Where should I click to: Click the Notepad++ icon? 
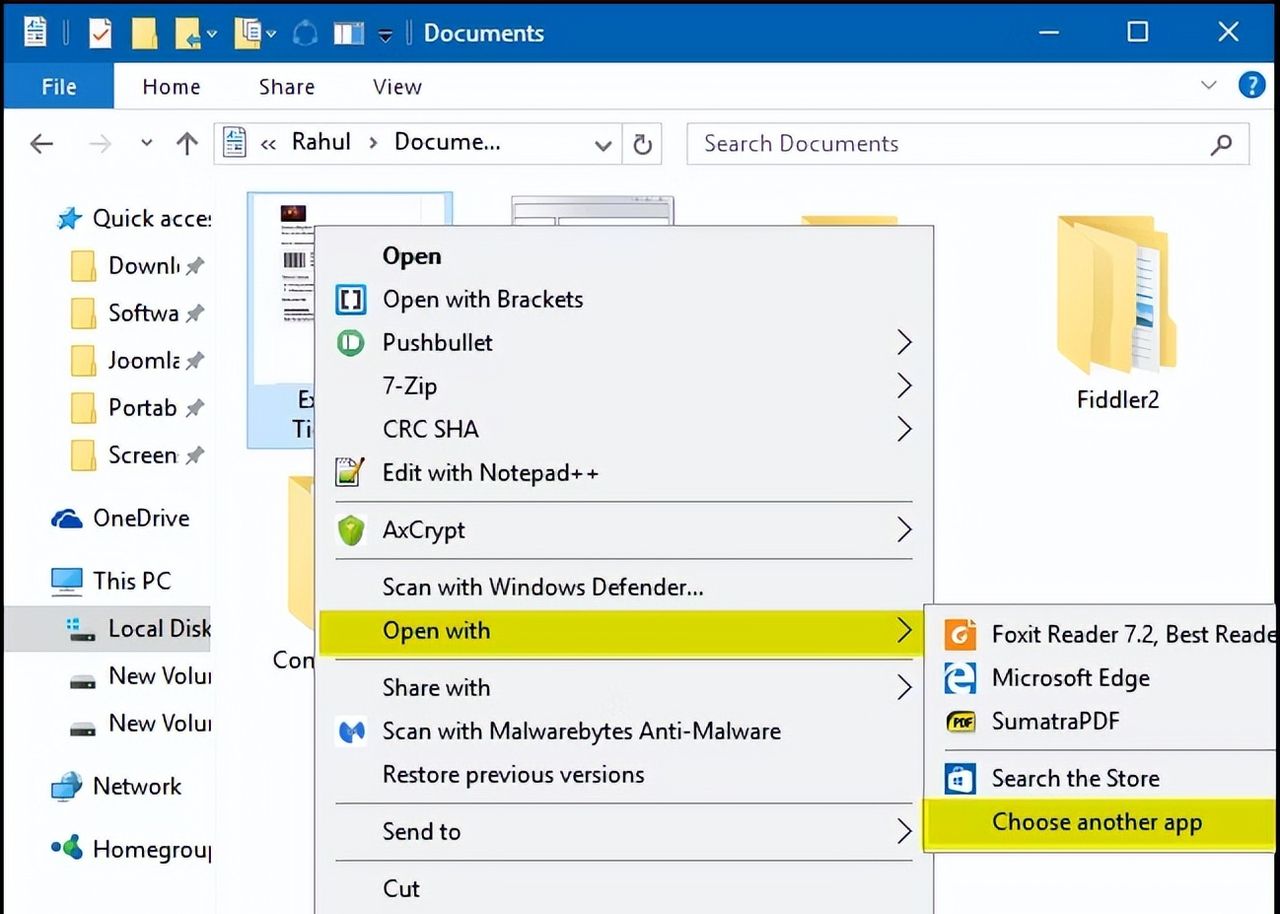point(350,473)
